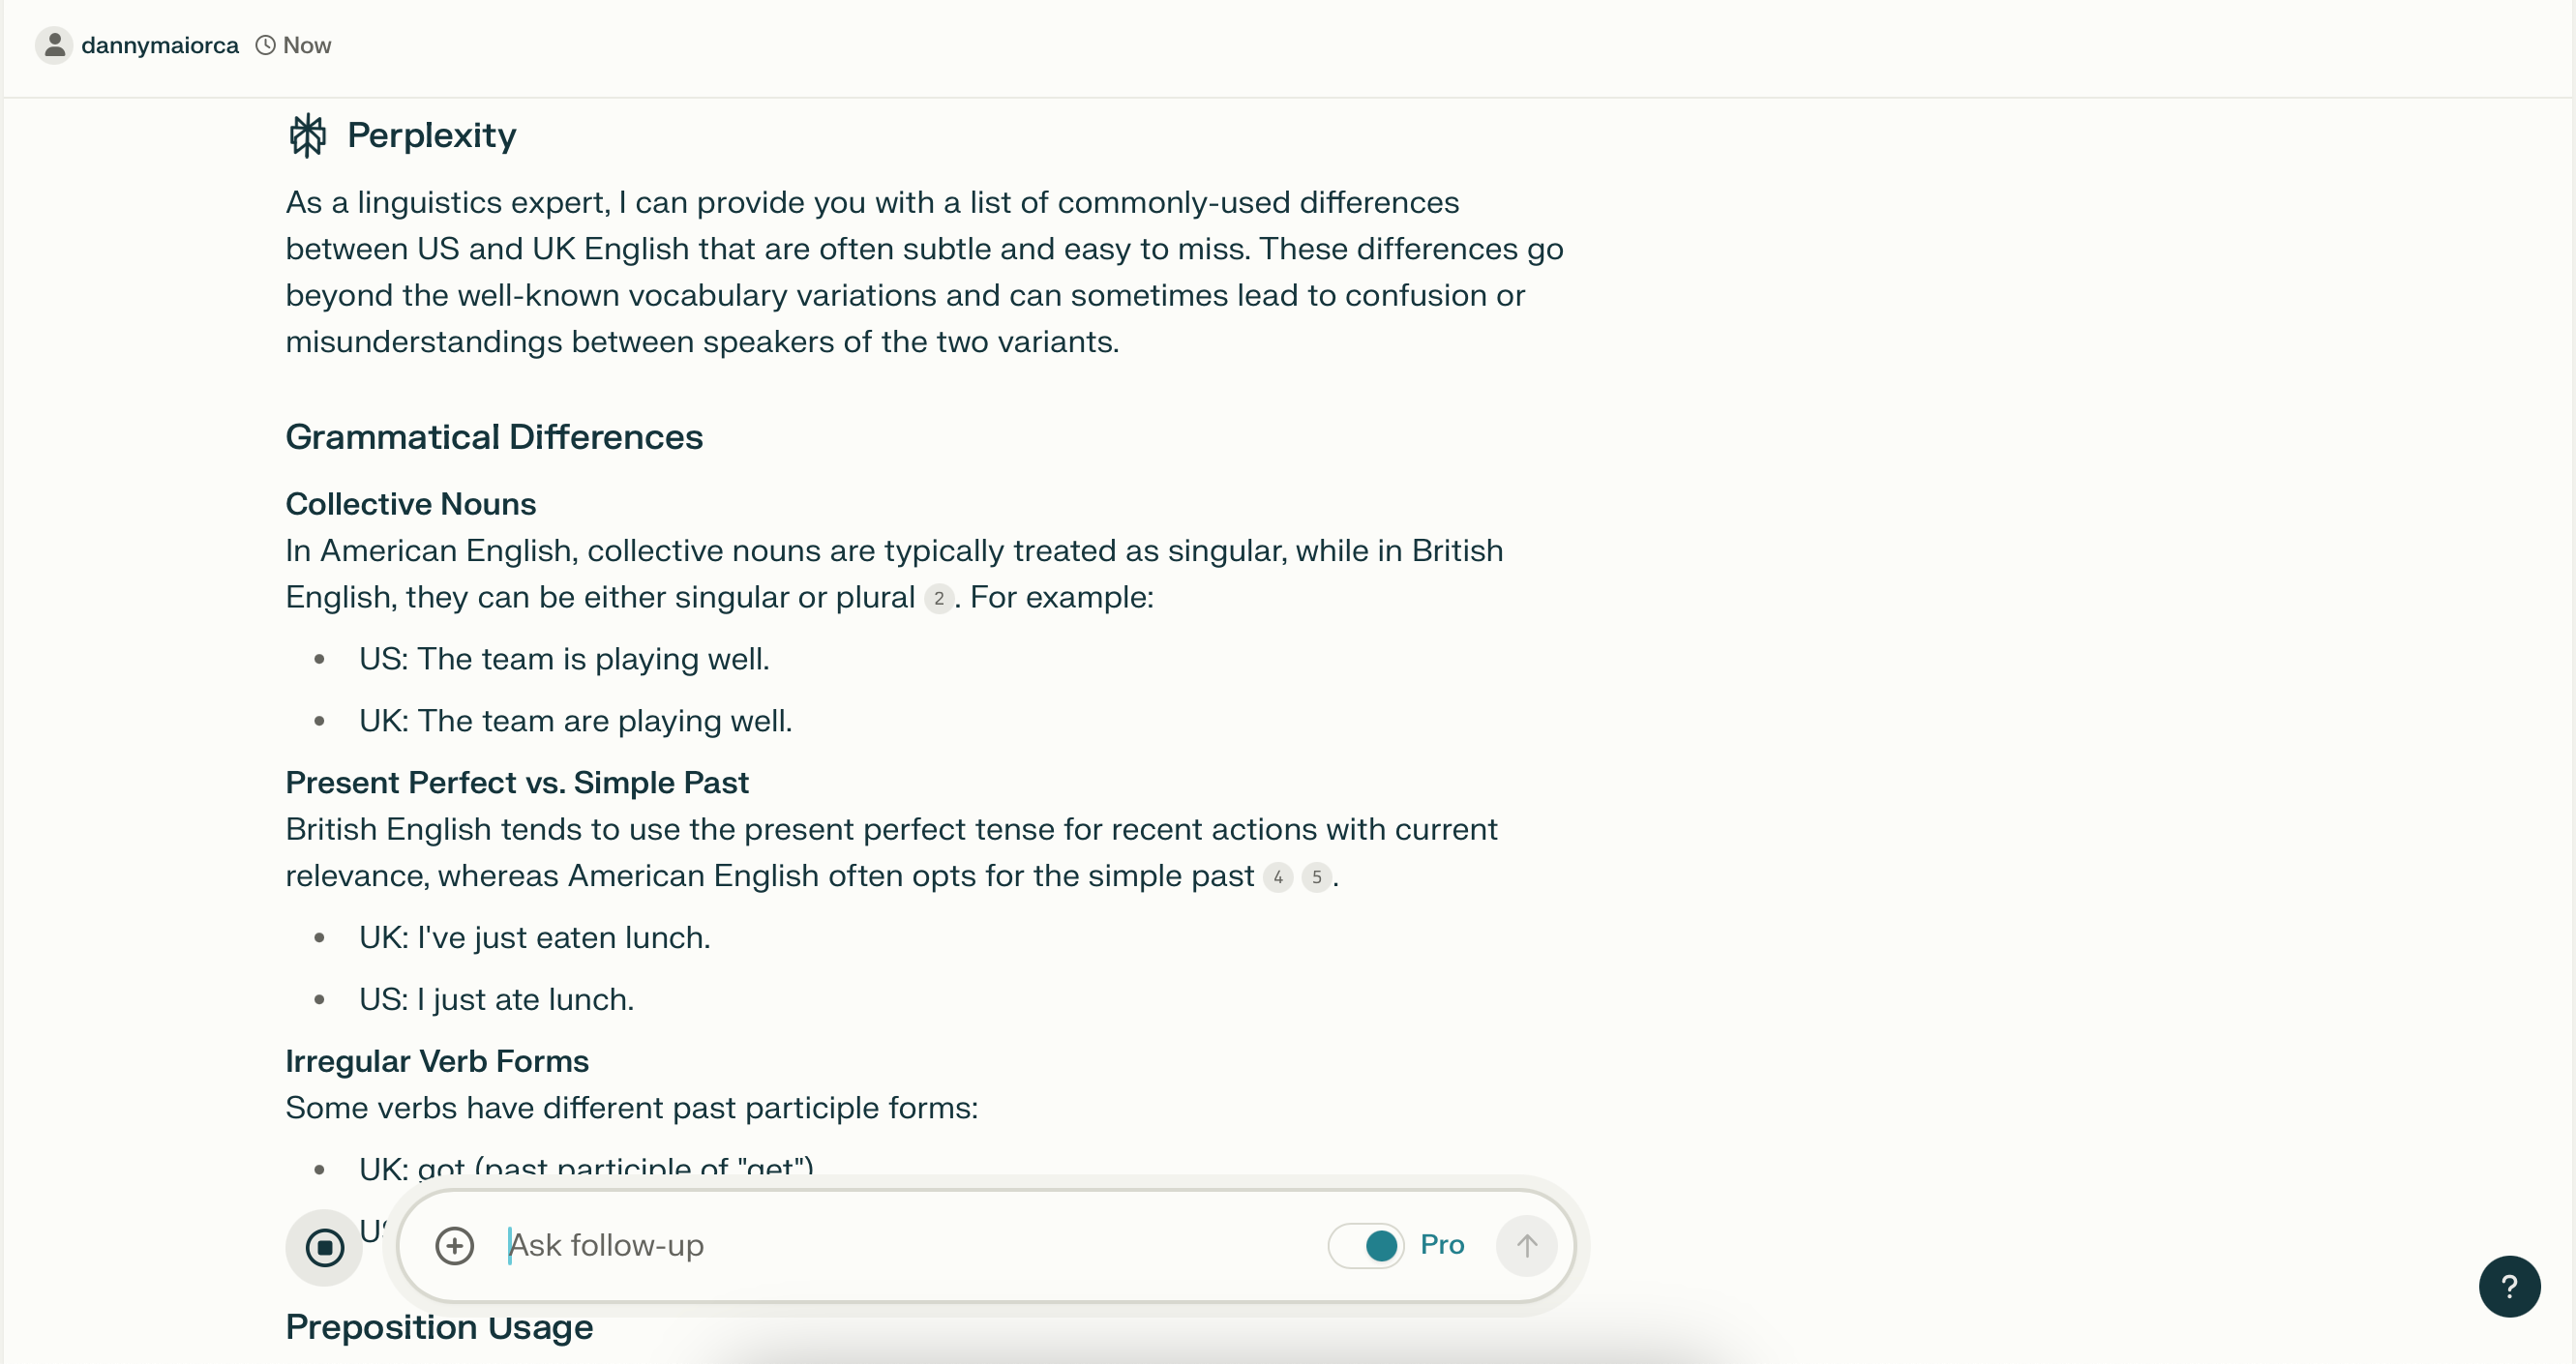Click the Collective Nouns subheading

tap(410, 504)
